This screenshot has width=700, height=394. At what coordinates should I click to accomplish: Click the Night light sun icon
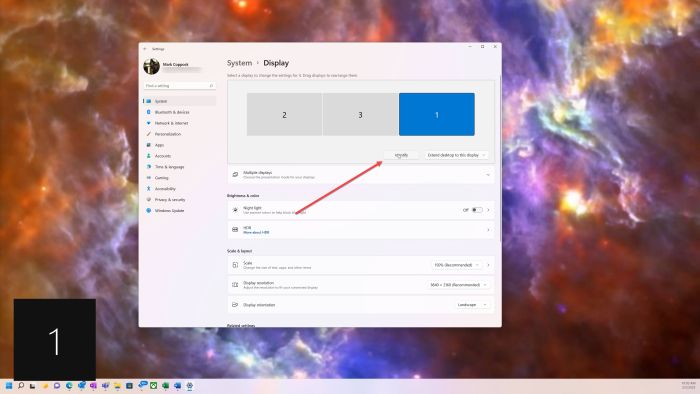[235, 210]
